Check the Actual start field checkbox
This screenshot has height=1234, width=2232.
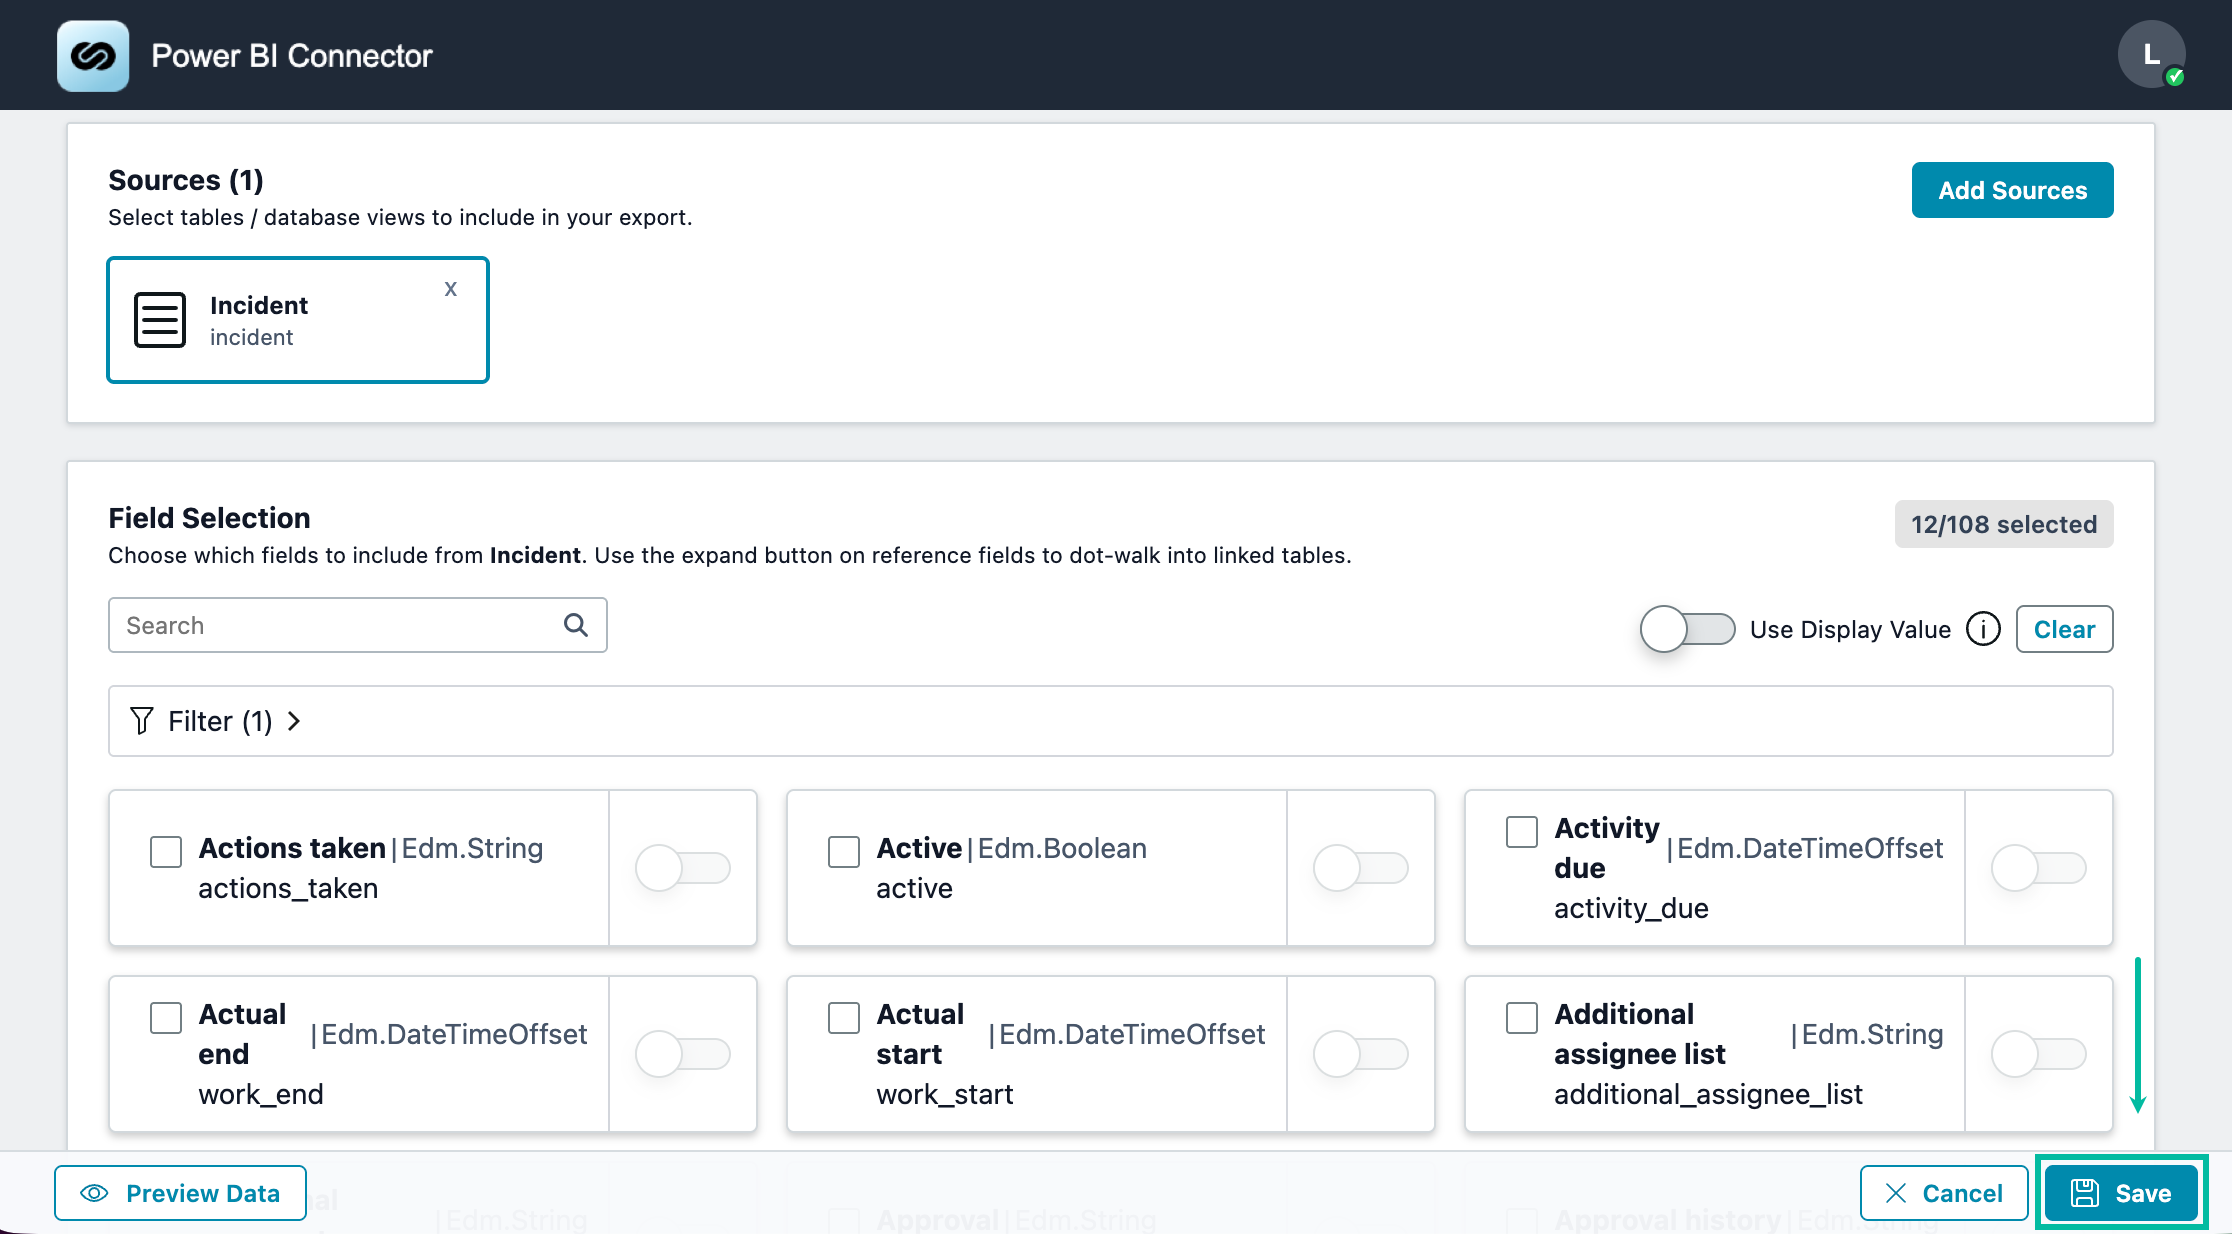pos(844,1018)
